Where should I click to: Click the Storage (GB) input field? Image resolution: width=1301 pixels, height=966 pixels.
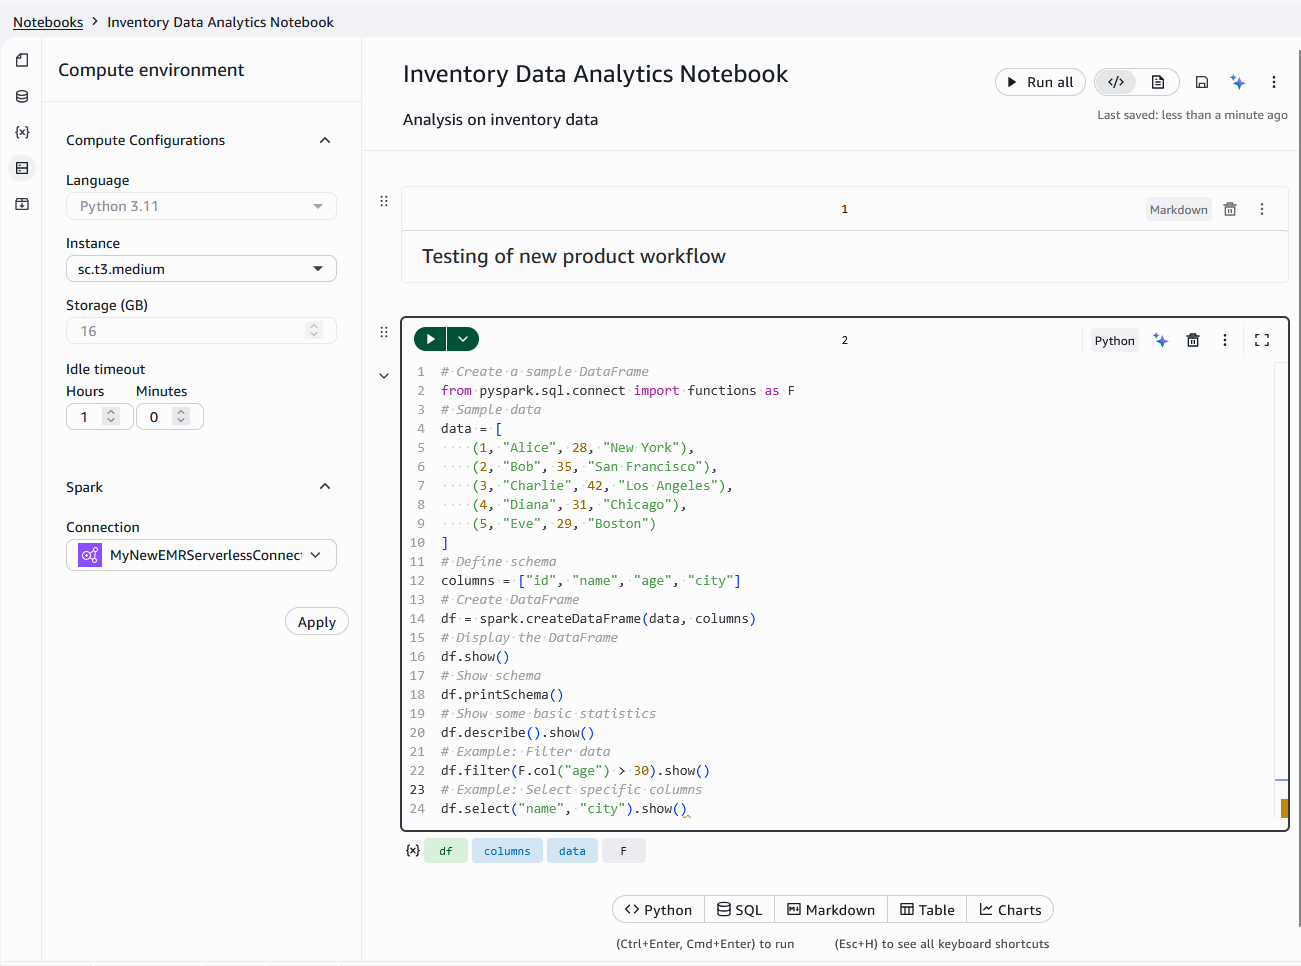click(201, 331)
